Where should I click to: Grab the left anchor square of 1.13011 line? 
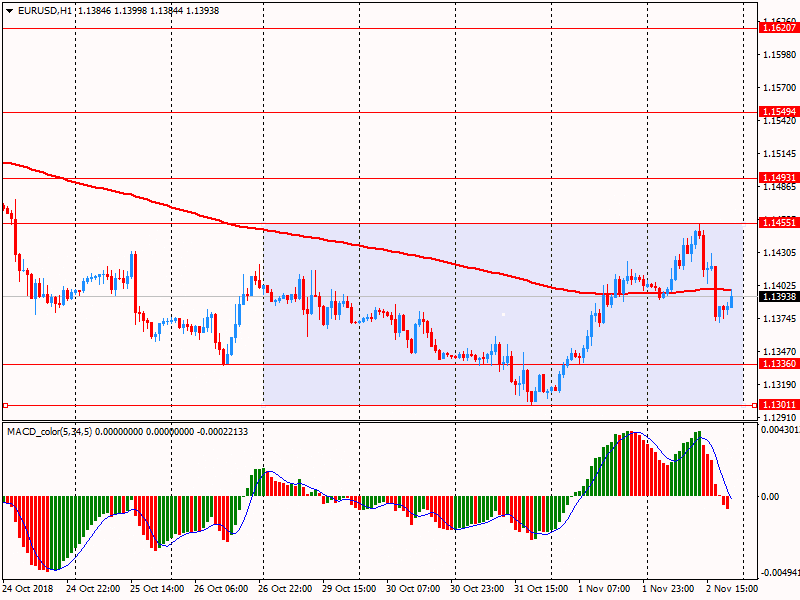[x=5, y=406]
